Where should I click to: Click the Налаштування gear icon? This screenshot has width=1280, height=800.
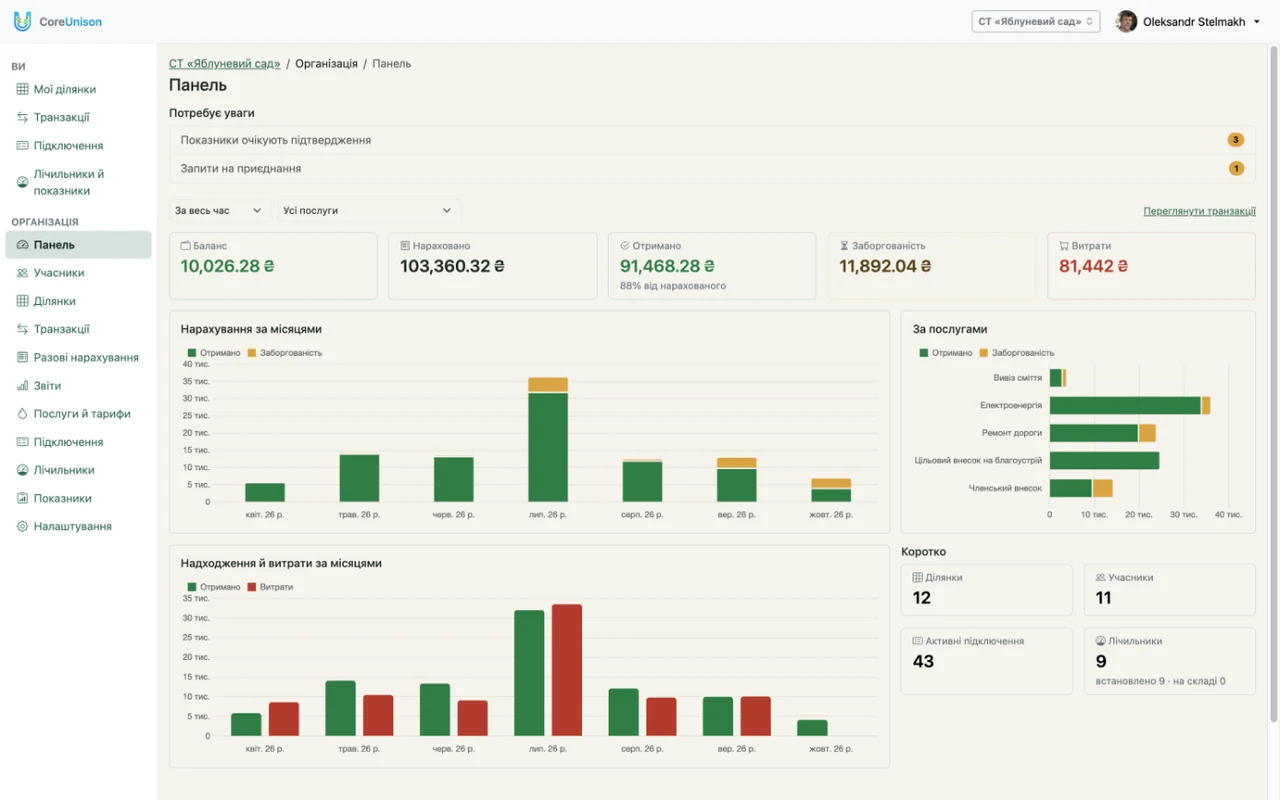pyautogui.click(x=23, y=526)
